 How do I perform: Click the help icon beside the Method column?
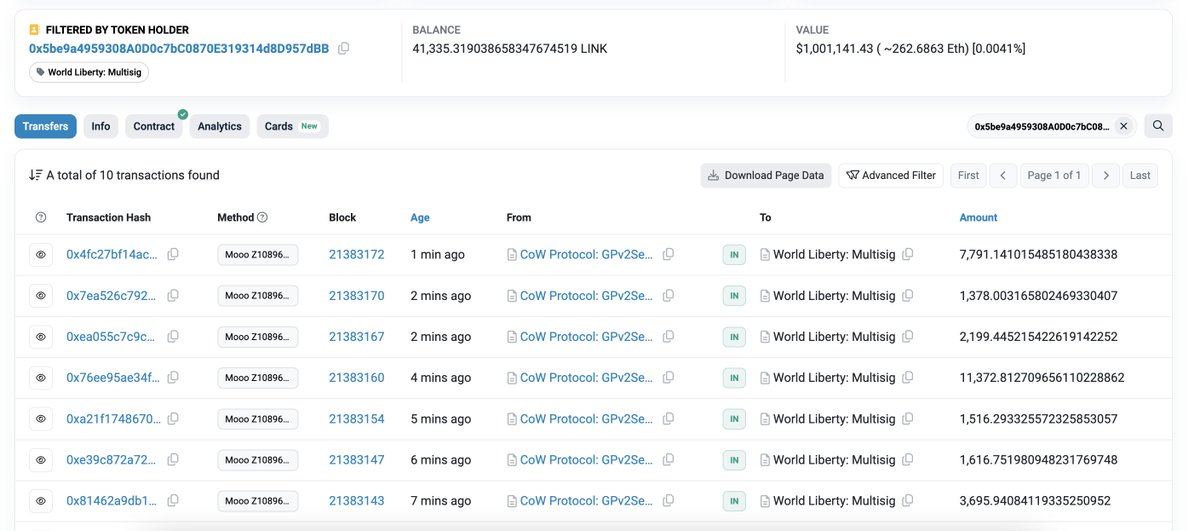click(263, 217)
